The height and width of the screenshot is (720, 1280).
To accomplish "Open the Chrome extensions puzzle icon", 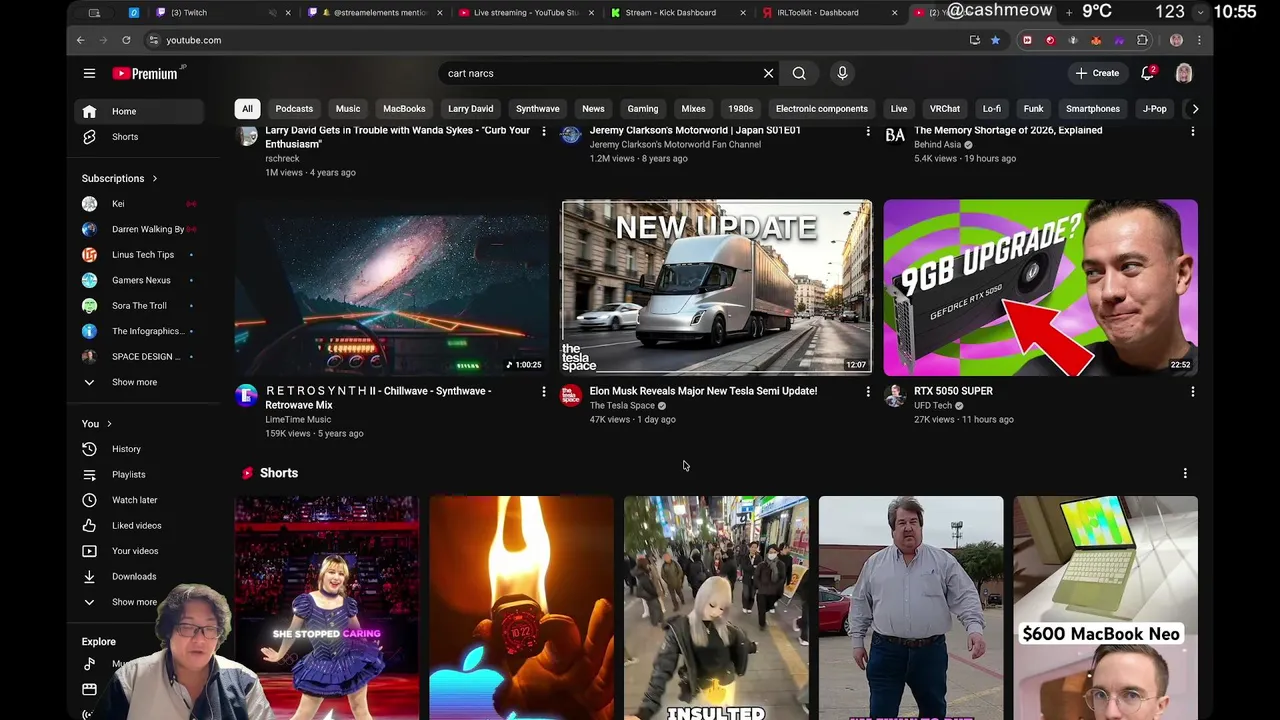I will 1142,40.
